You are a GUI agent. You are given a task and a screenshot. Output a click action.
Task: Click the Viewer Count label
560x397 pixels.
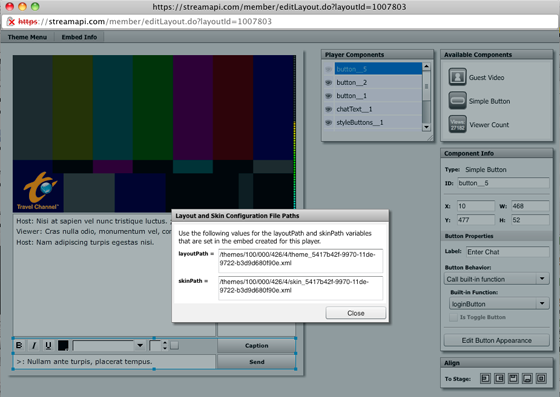(x=489, y=125)
